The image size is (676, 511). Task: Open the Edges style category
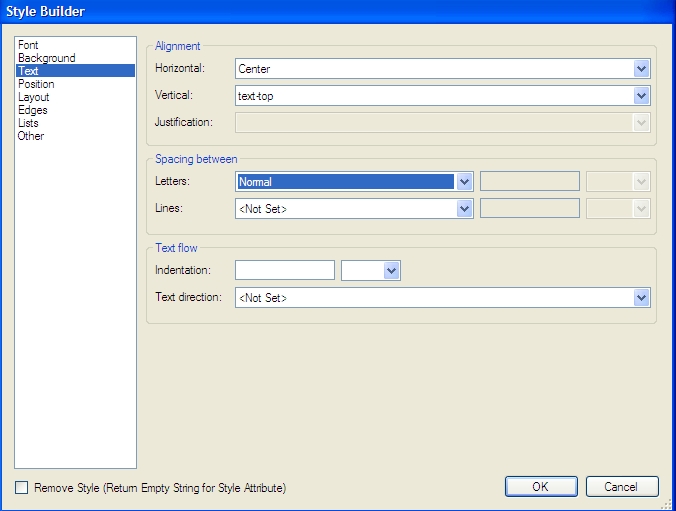tap(32, 110)
